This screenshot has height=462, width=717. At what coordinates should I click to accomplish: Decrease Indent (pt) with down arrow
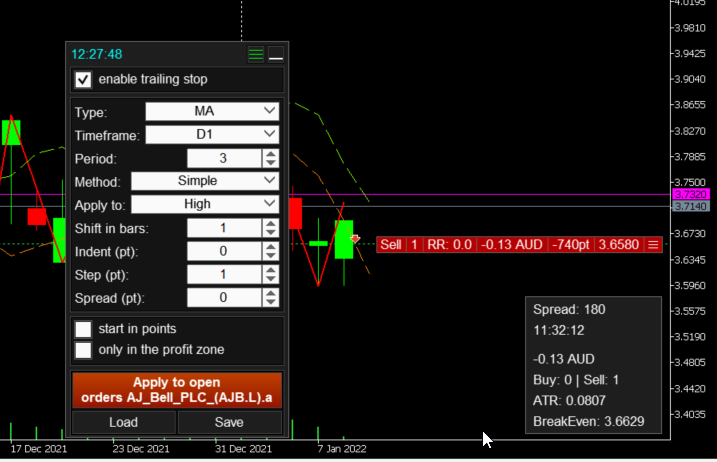coord(271,256)
